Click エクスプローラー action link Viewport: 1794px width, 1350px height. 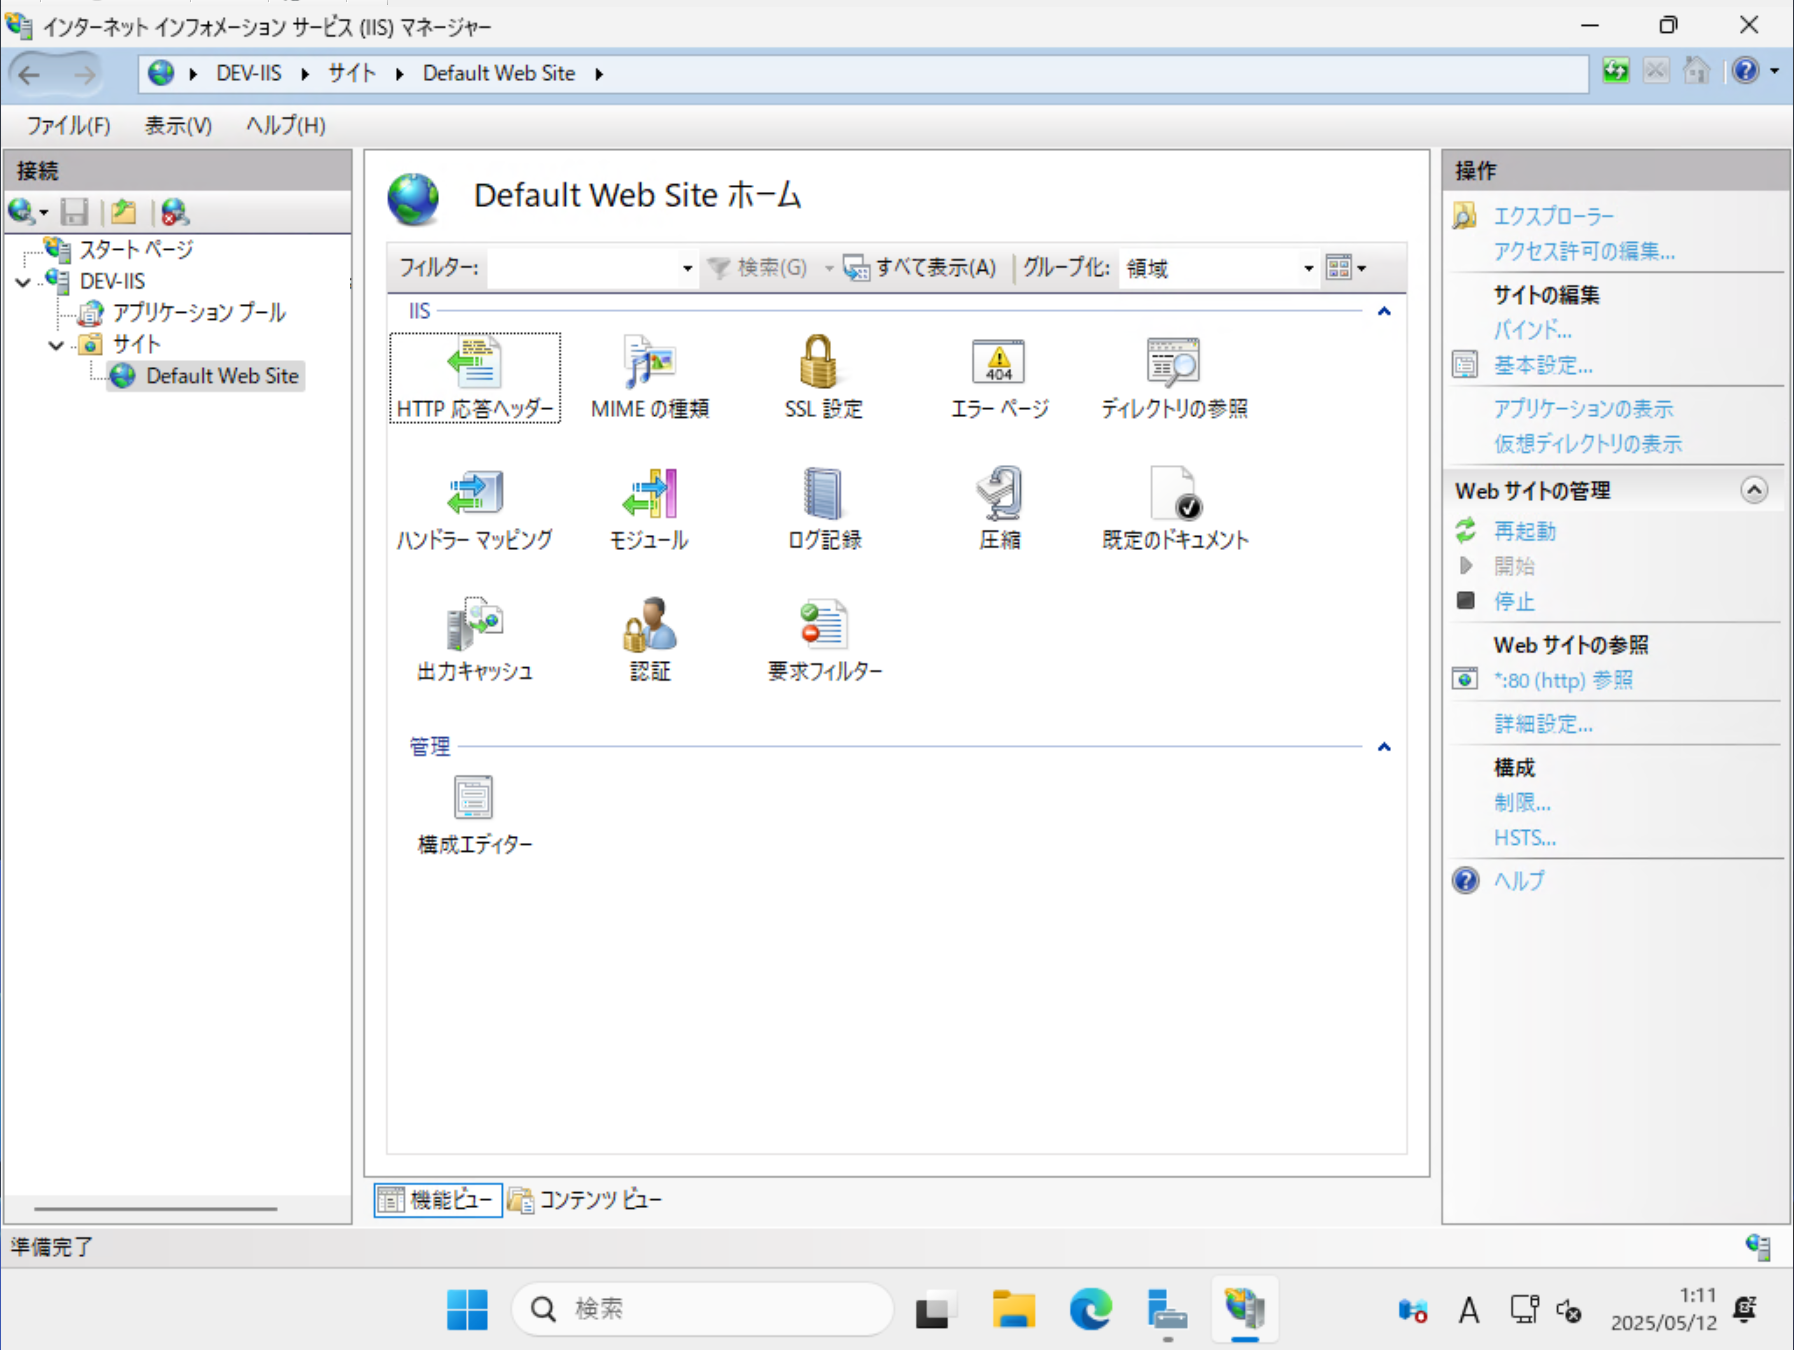[x=1553, y=216]
